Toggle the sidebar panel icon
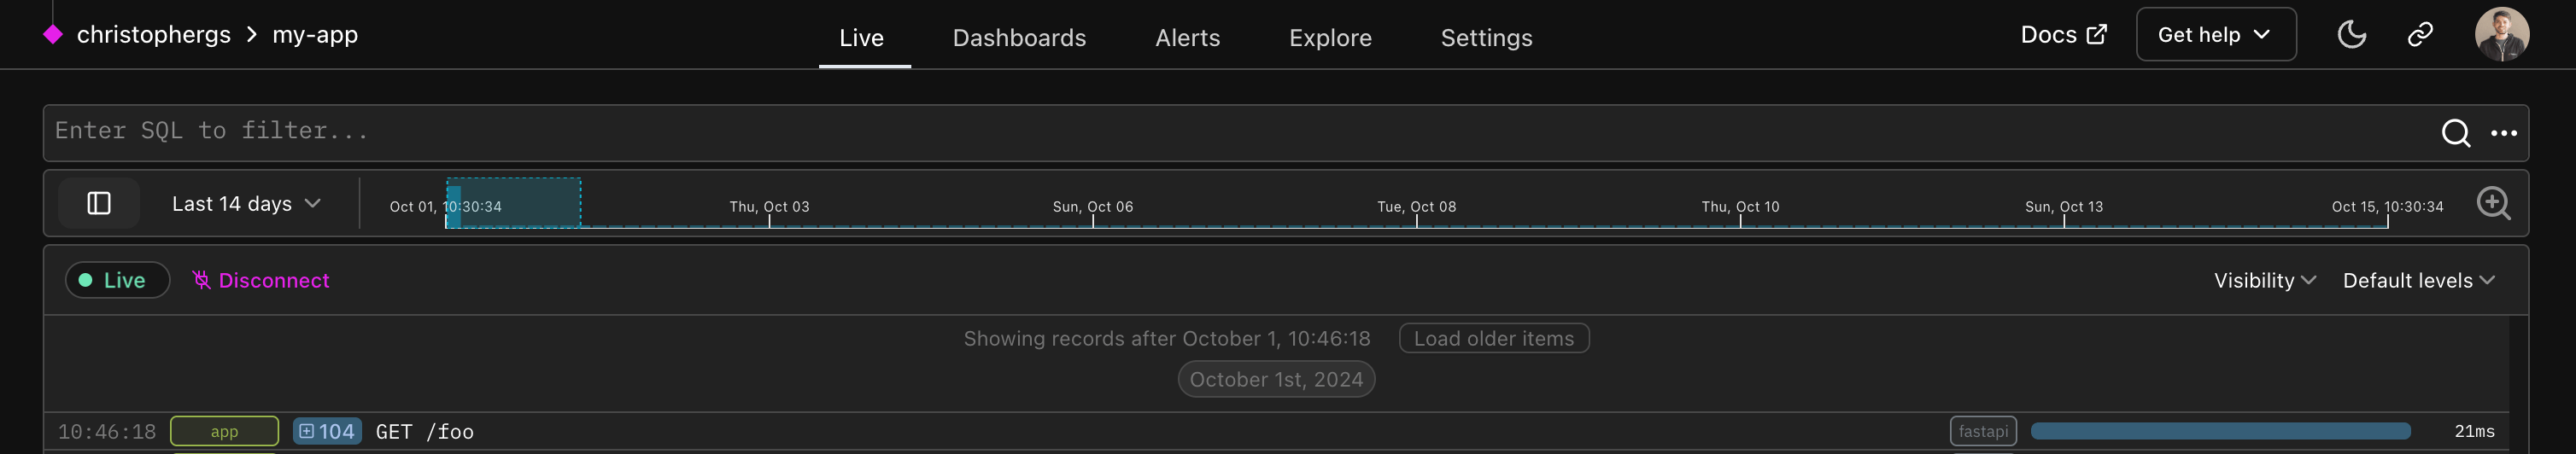This screenshot has width=2576, height=454. tap(99, 204)
